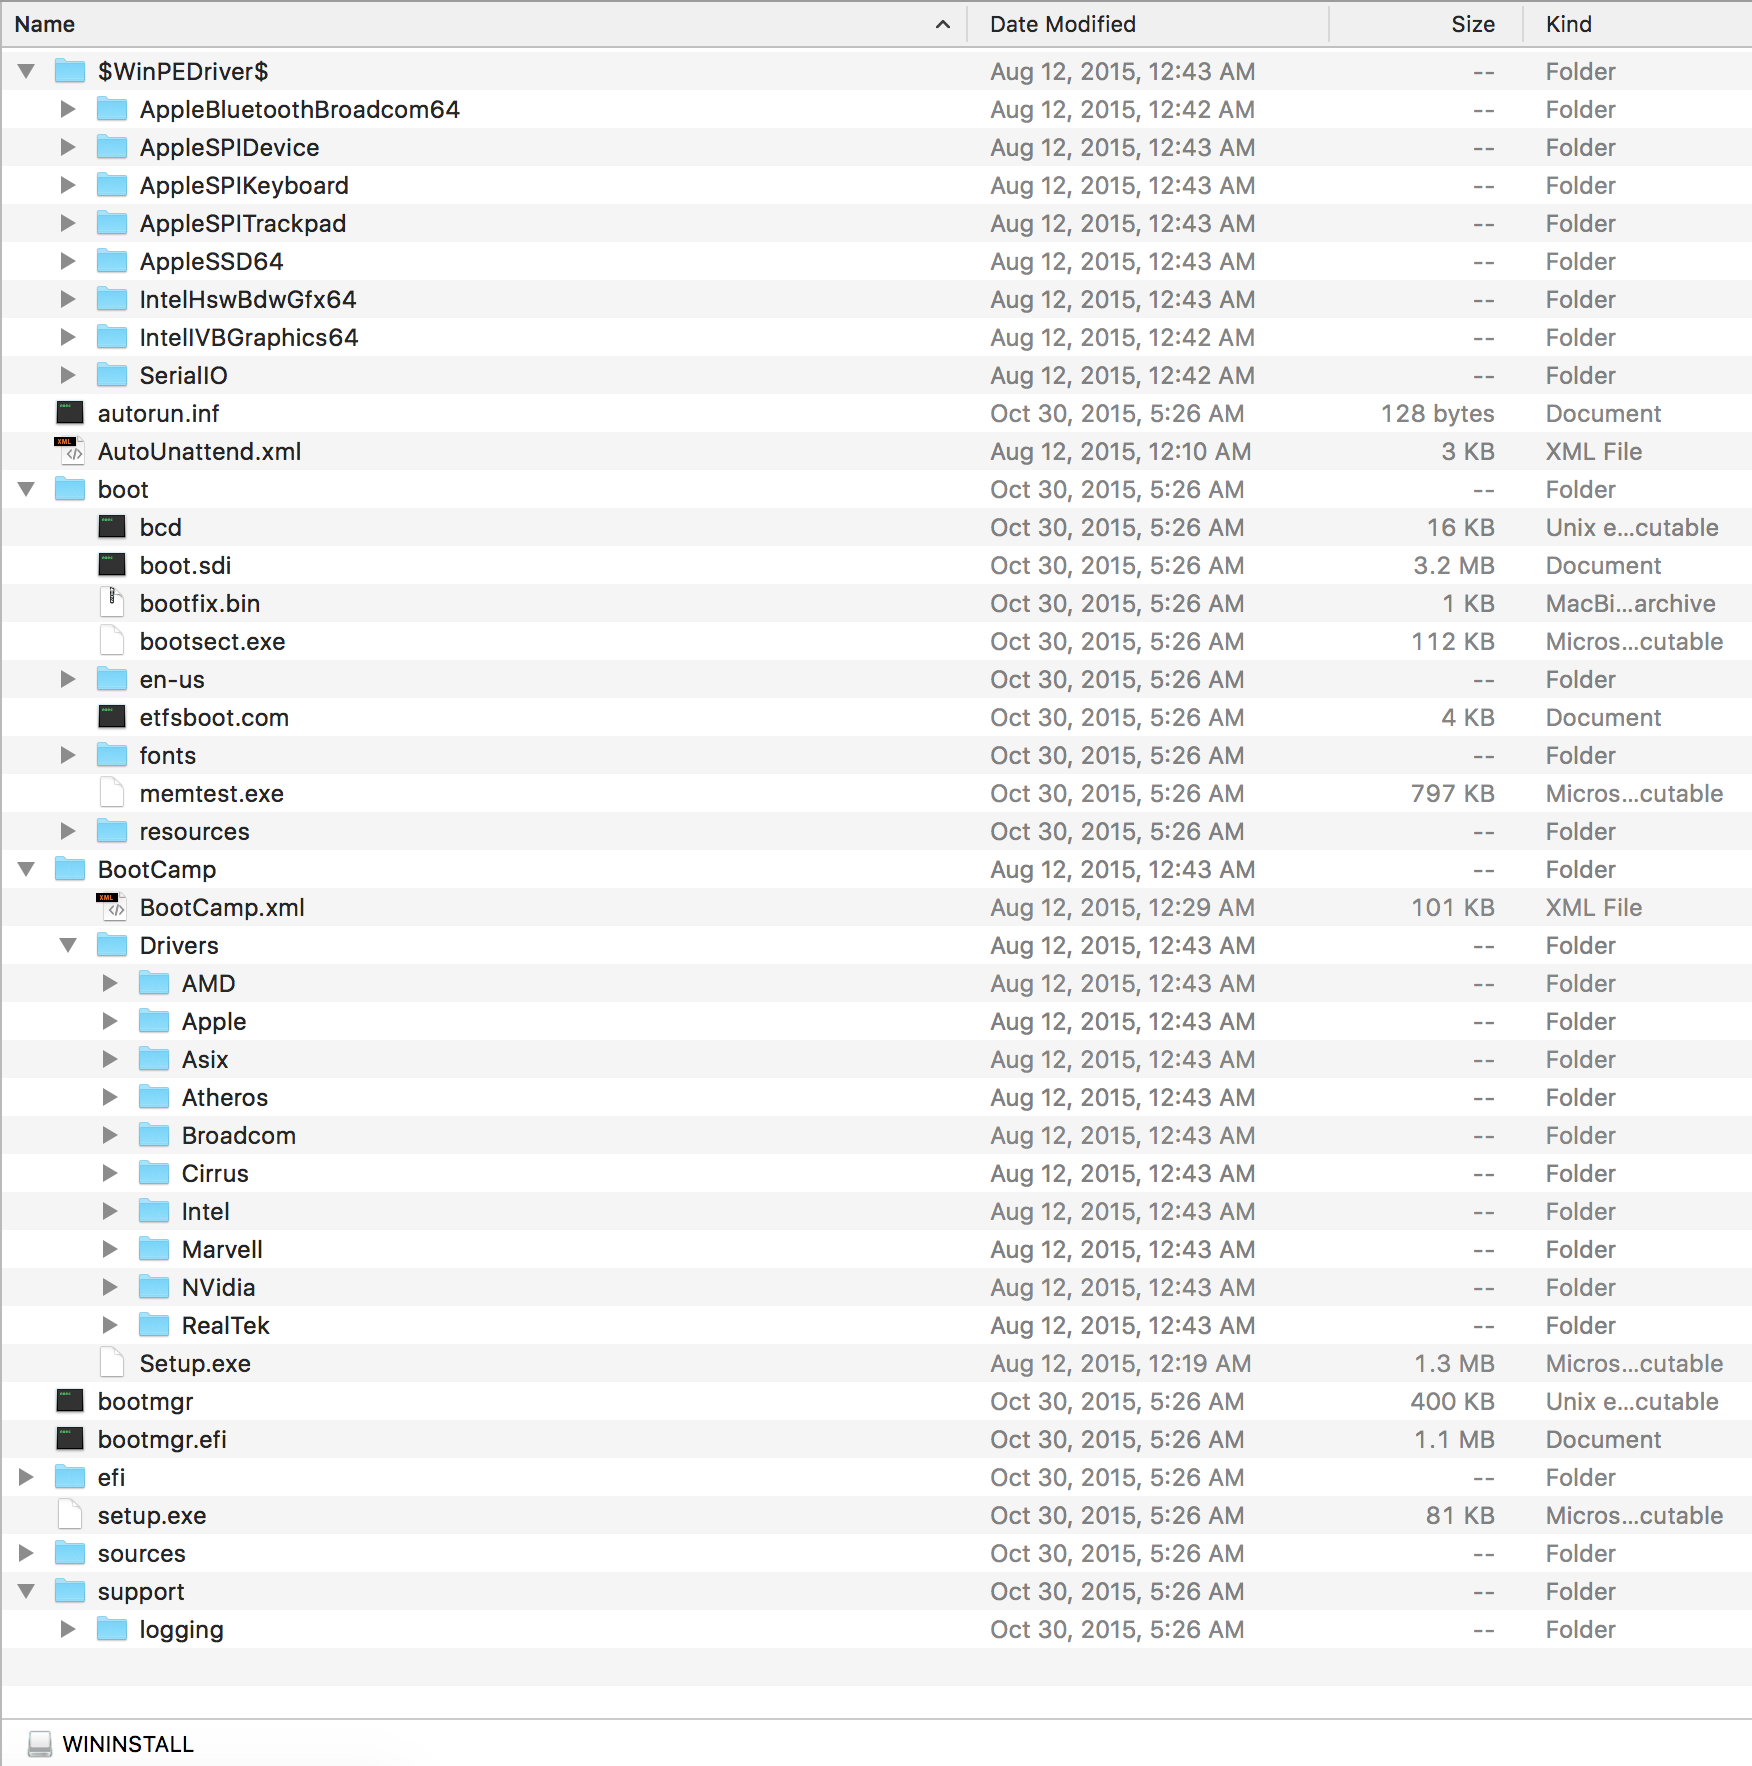The image size is (1752, 1766).
Task: Expand the Cirrus folder
Action: coord(110,1173)
